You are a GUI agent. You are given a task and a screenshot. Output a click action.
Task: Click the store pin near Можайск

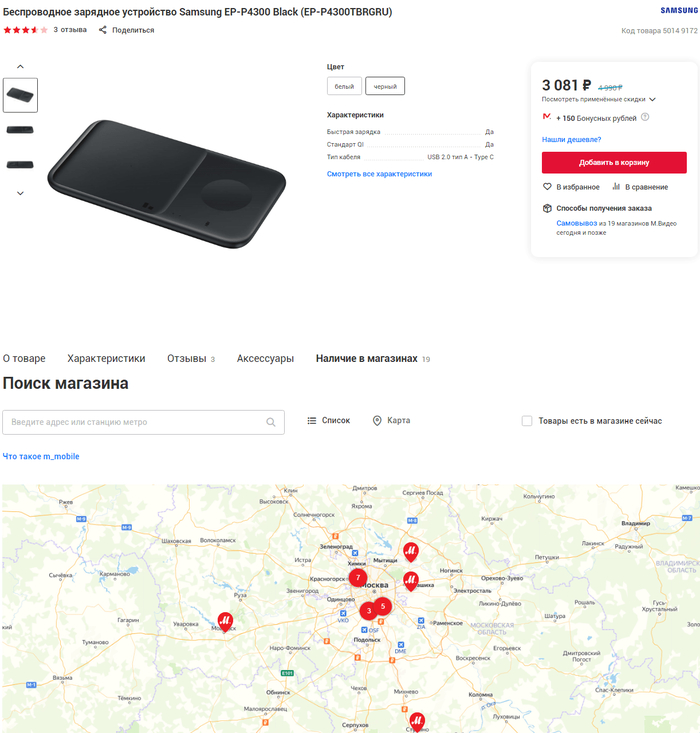click(x=225, y=622)
